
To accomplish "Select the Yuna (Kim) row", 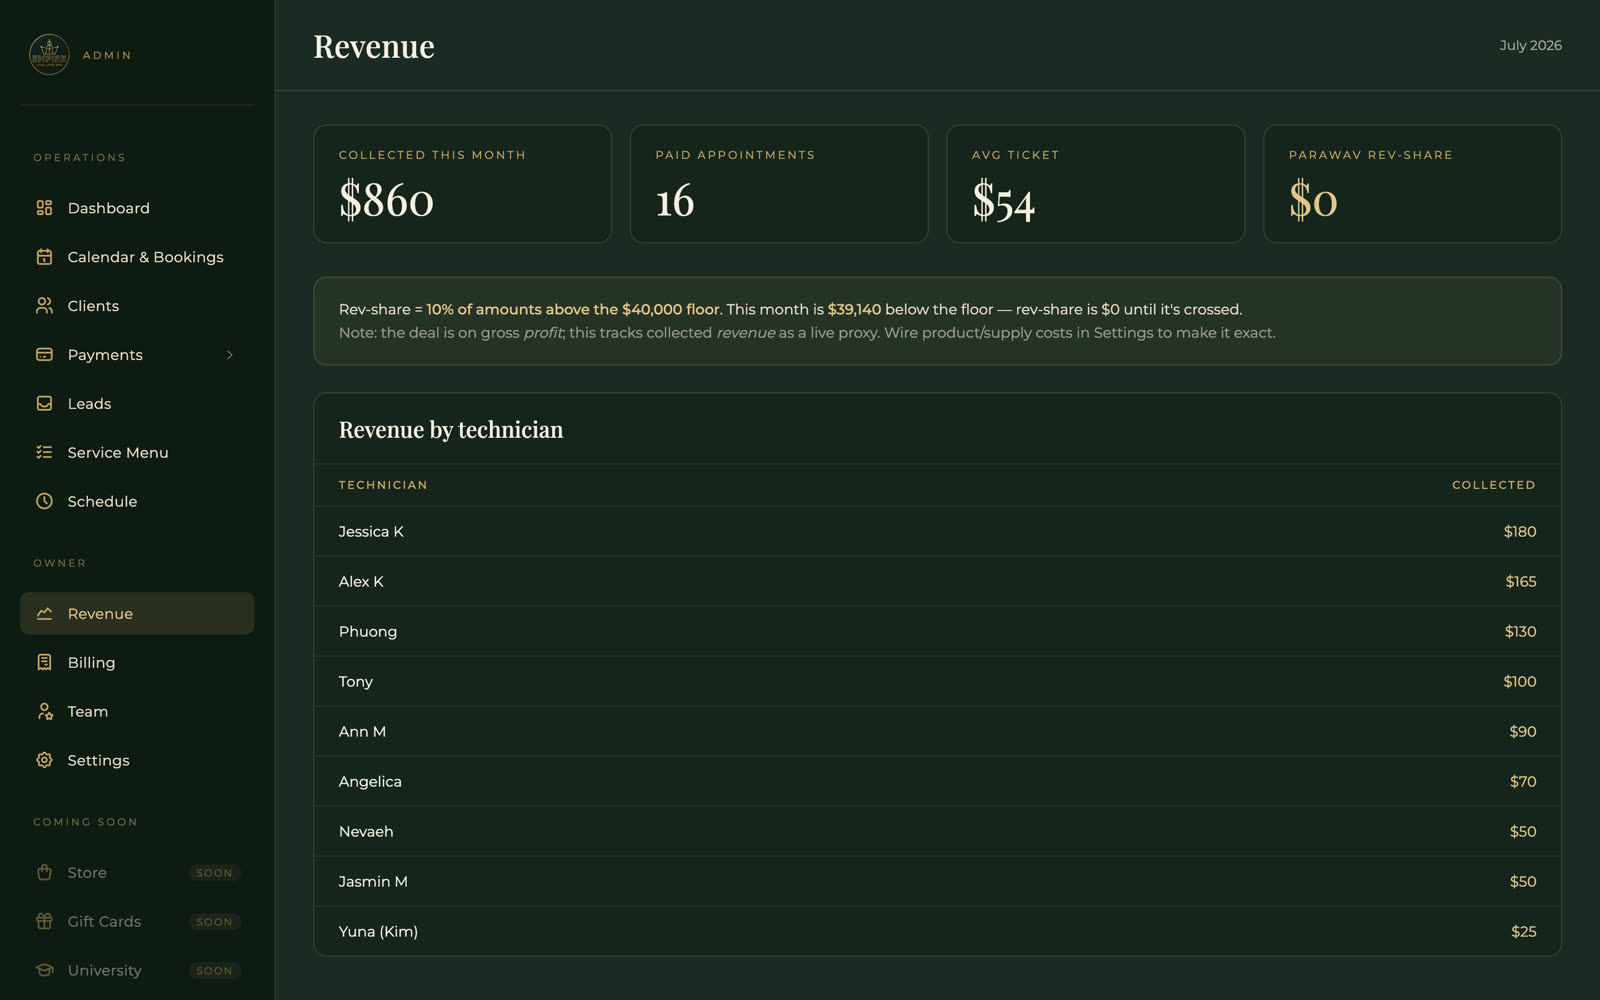I will 937,932.
